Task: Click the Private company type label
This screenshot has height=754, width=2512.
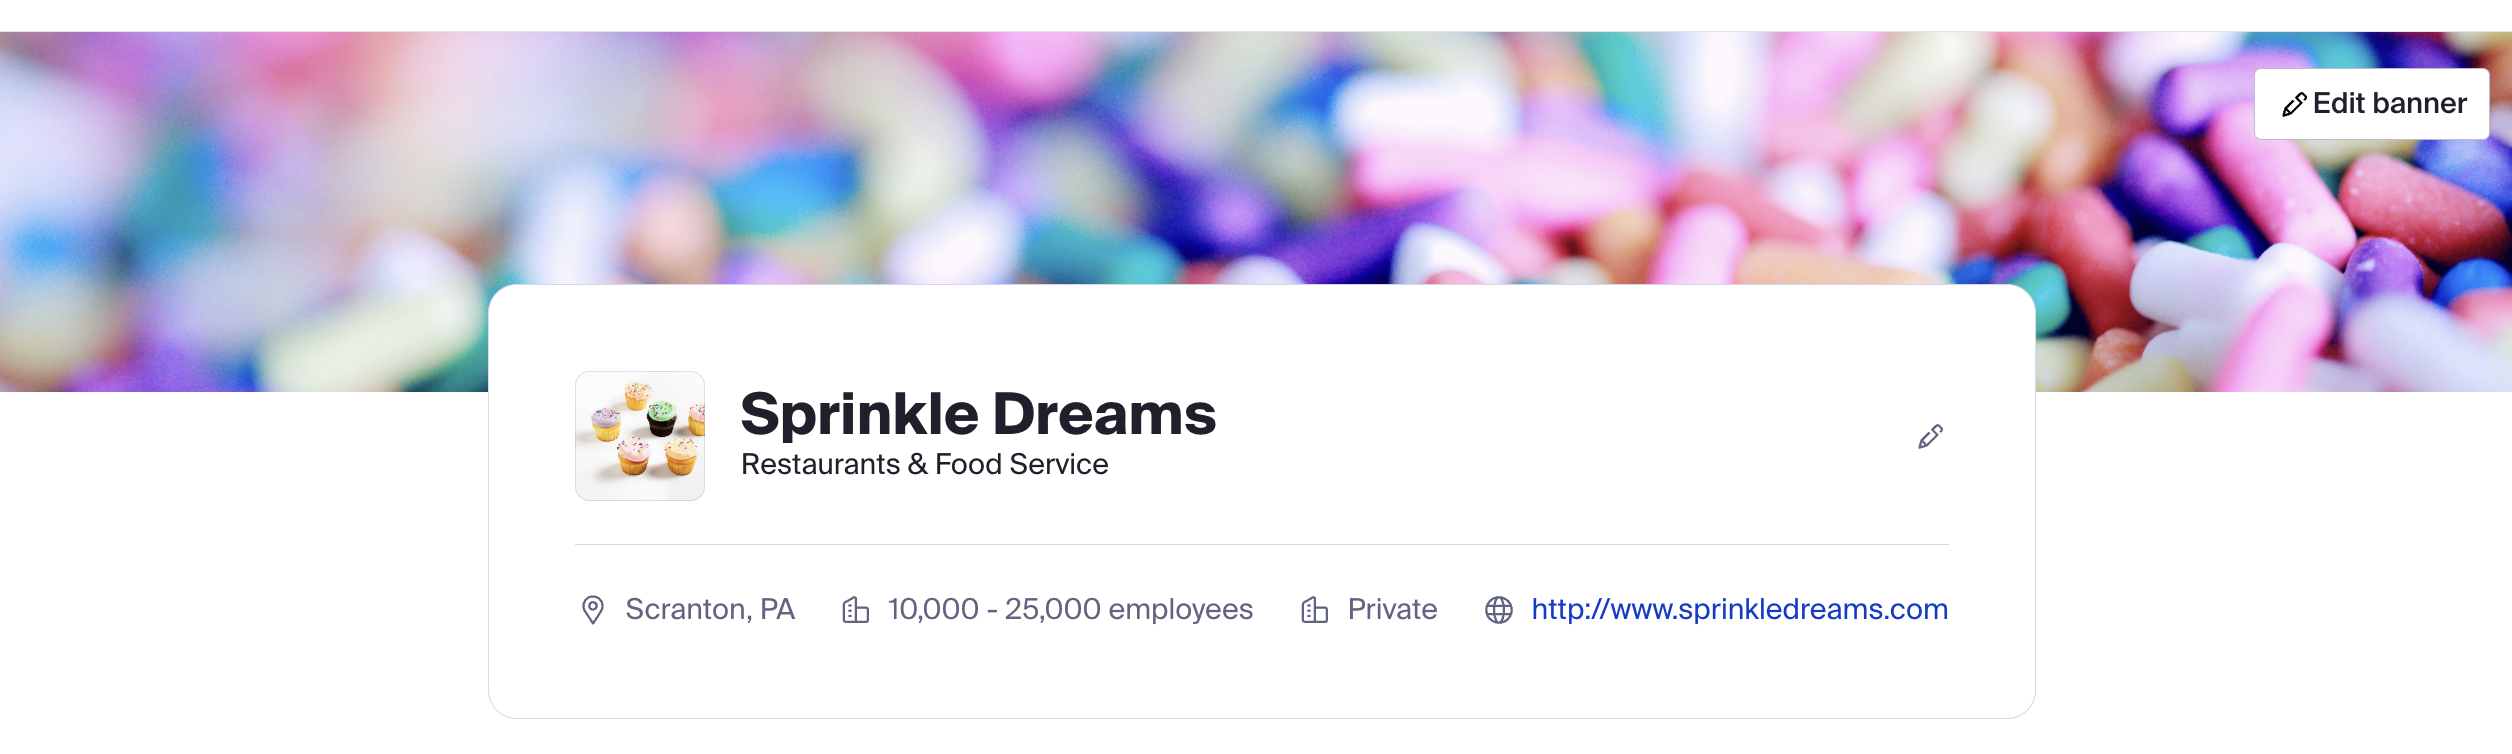Action: click(x=1392, y=609)
